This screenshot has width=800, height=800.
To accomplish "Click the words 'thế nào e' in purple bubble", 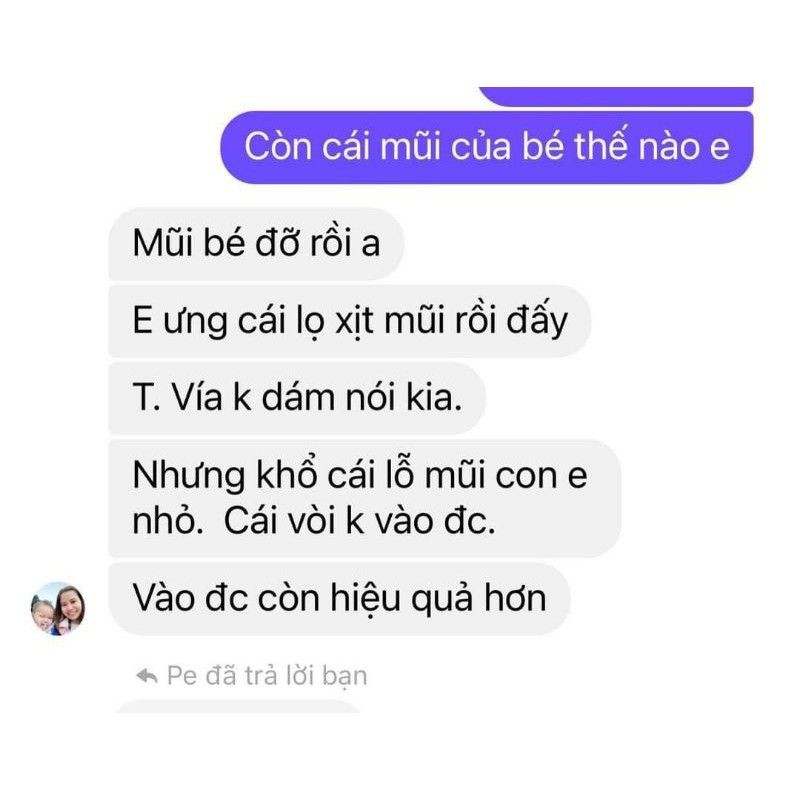I will click(x=652, y=146).
